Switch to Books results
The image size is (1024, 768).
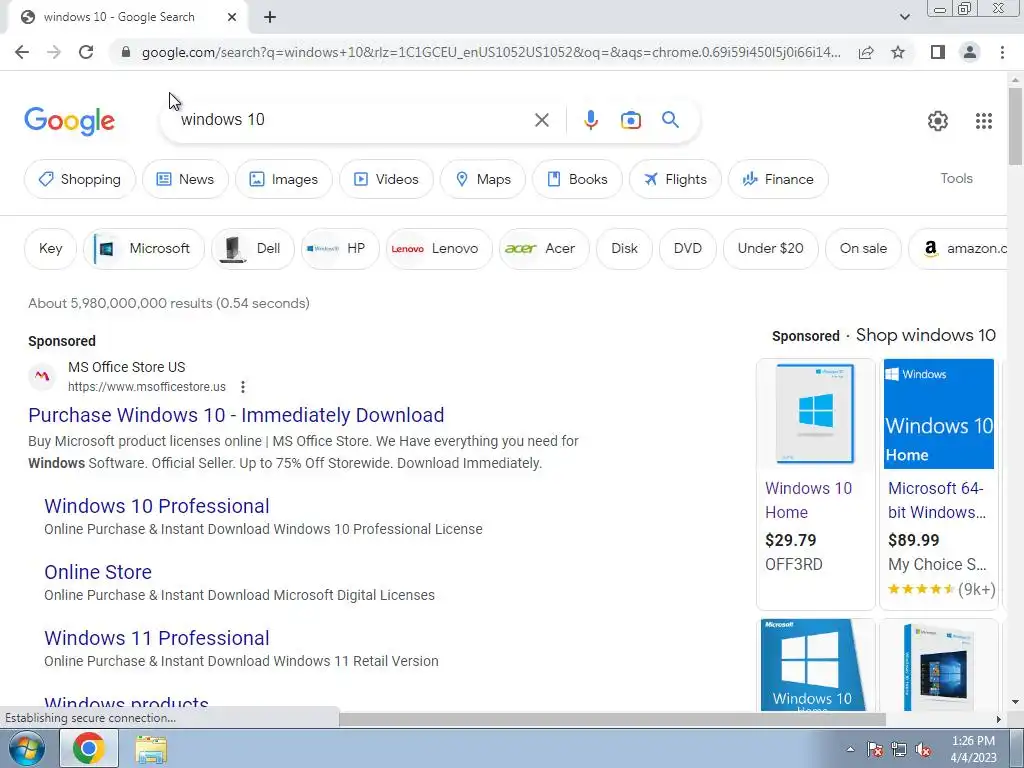577,179
